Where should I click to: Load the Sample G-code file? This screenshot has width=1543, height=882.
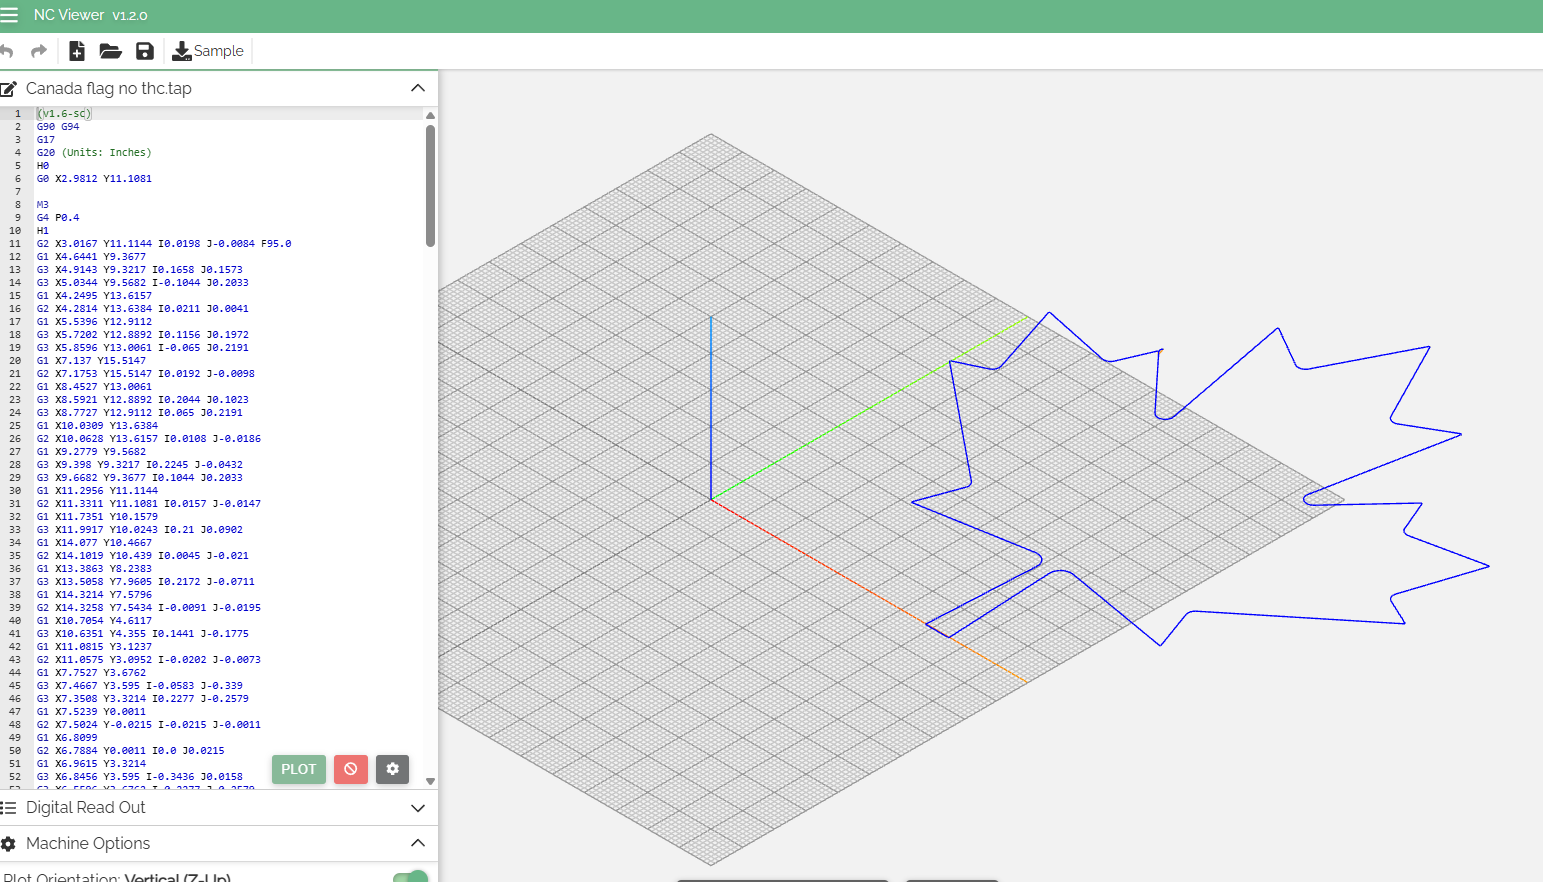[208, 51]
